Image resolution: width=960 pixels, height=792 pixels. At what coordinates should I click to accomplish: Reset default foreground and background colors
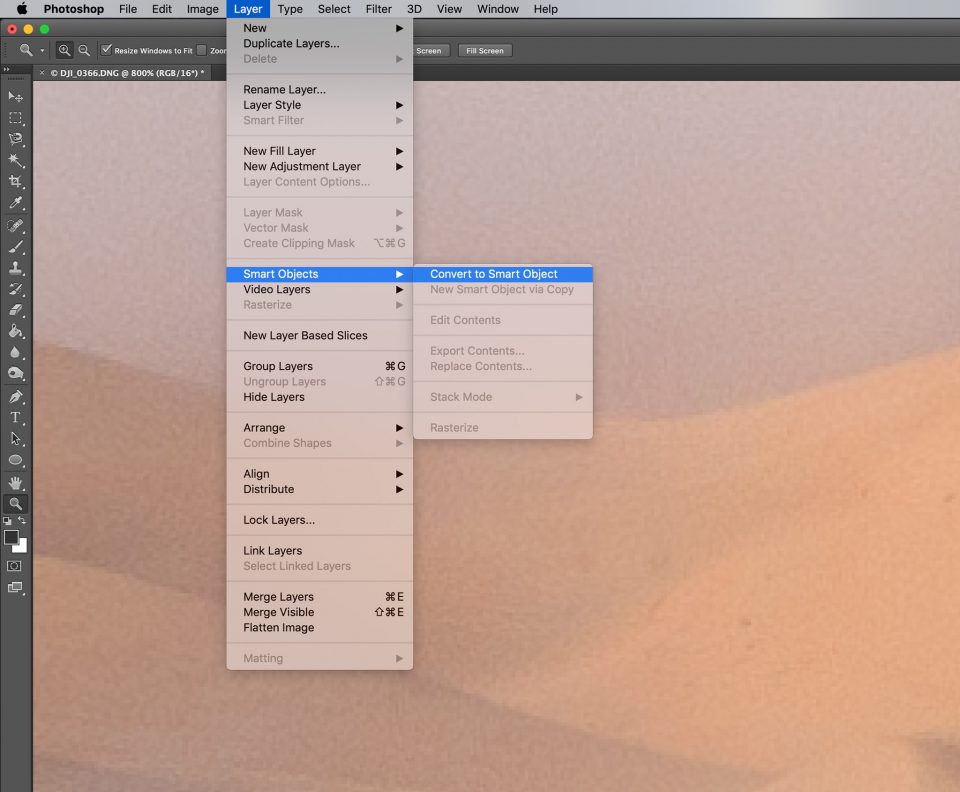(7, 521)
